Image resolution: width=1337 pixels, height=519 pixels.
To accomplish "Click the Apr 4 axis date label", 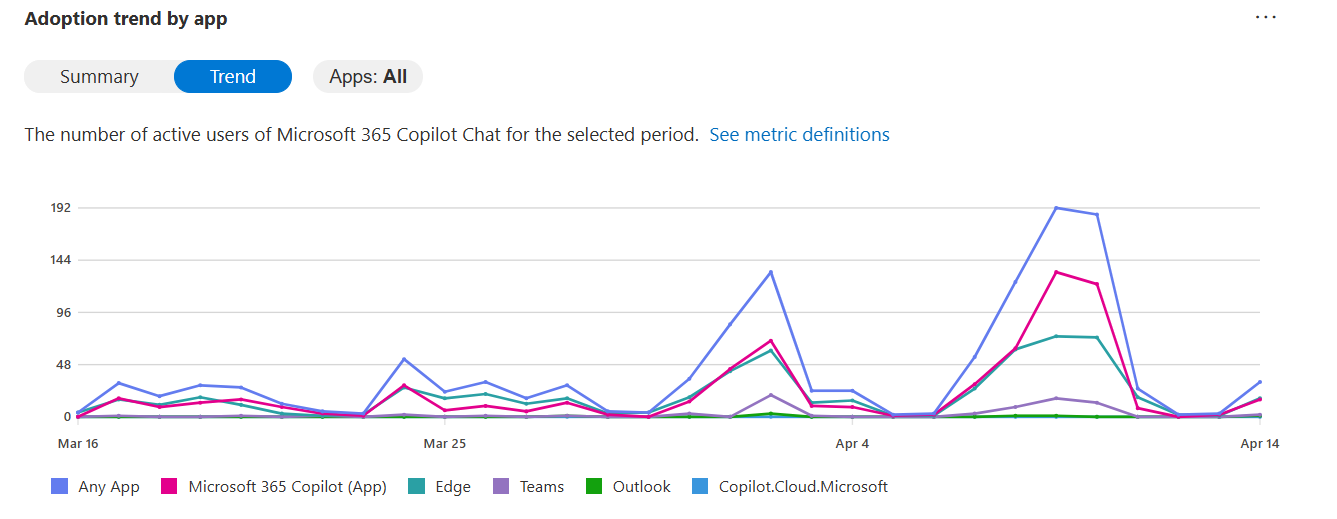I will tap(852, 442).
